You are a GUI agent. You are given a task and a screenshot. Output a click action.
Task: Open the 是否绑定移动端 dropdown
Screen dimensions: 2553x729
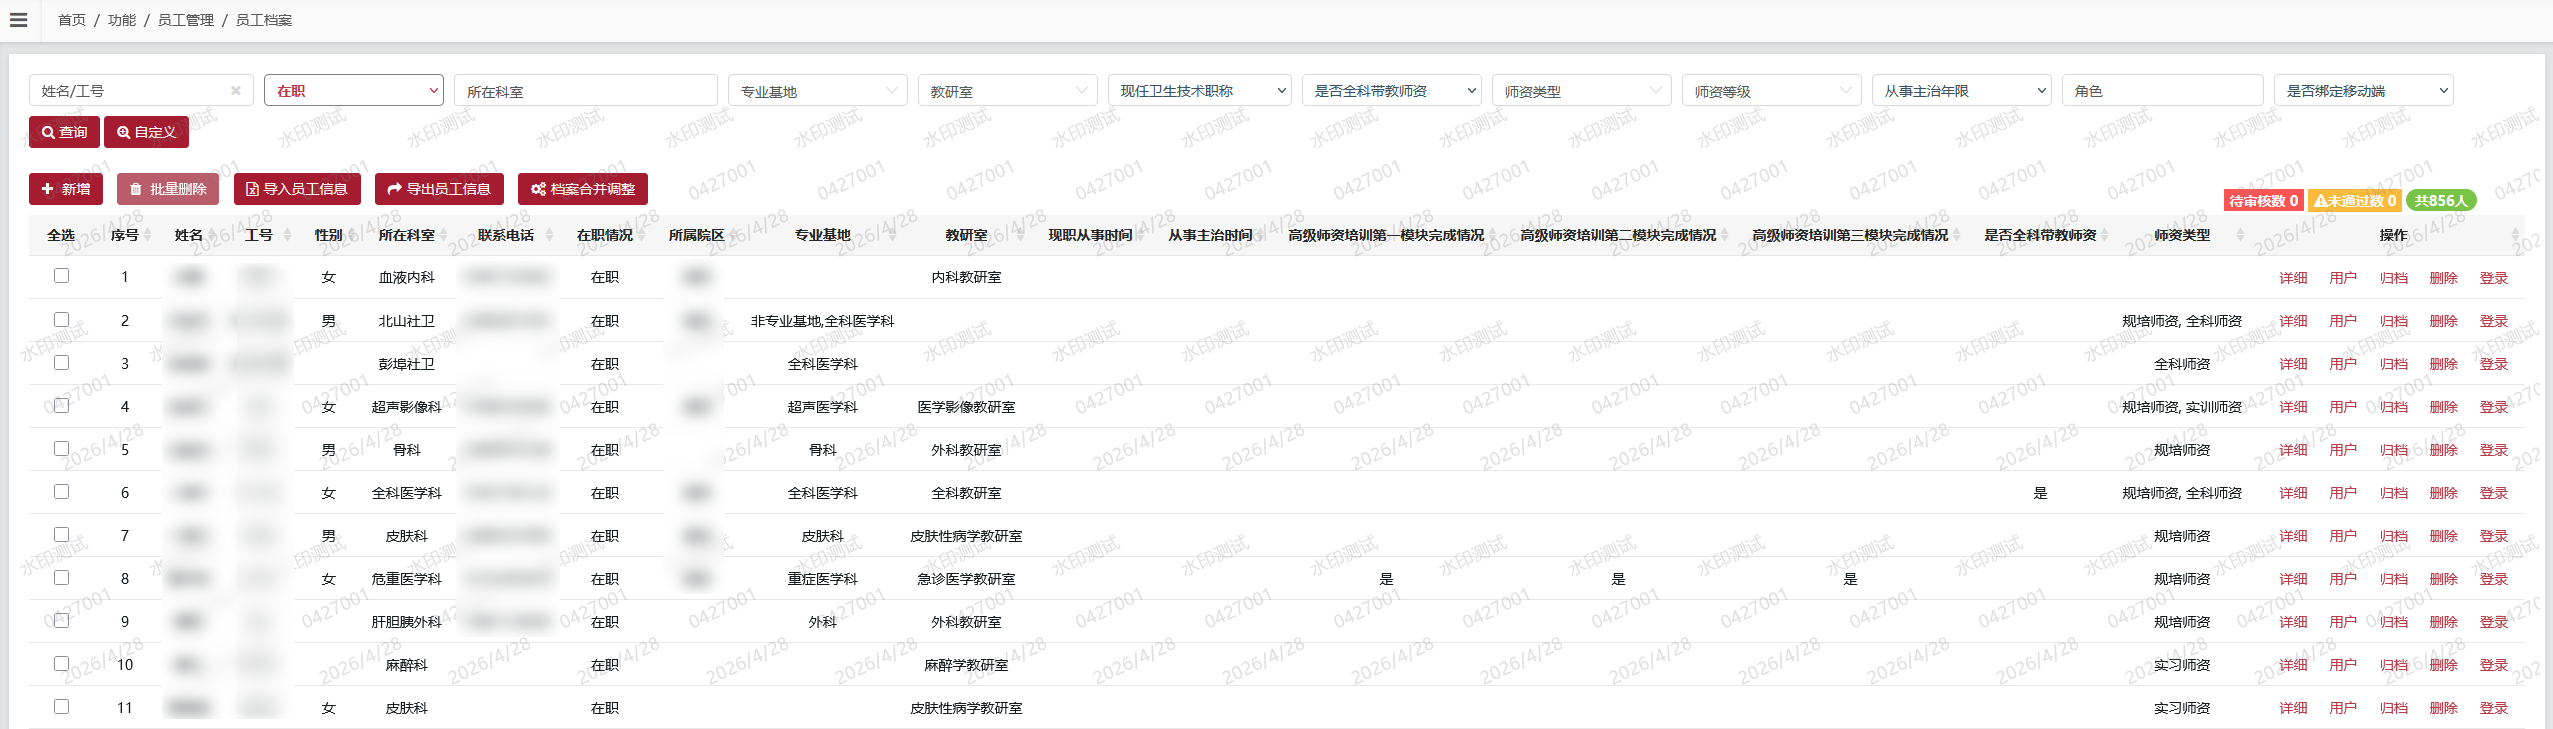pyautogui.click(x=2364, y=90)
